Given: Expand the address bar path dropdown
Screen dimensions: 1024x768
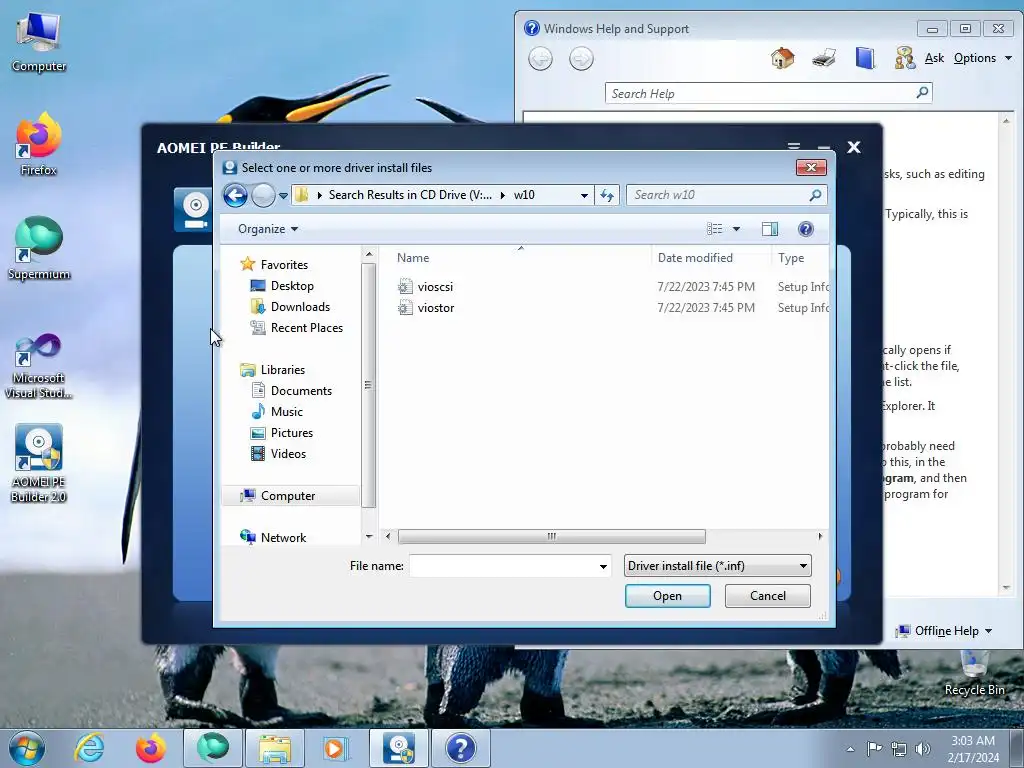Looking at the screenshot, I should (x=584, y=195).
